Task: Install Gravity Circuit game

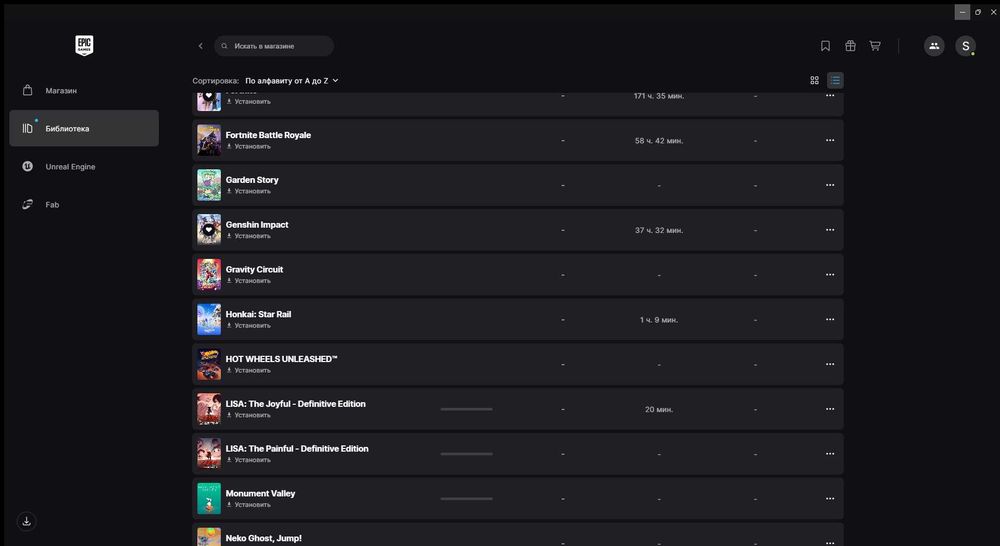Action: pyautogui.click(x=248, y=281)
